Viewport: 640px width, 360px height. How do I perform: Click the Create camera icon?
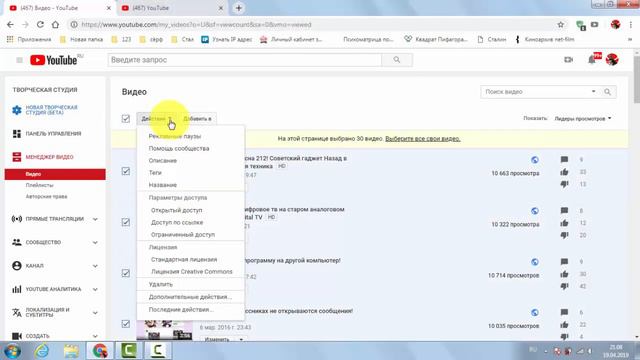click(x=17, y=336)
